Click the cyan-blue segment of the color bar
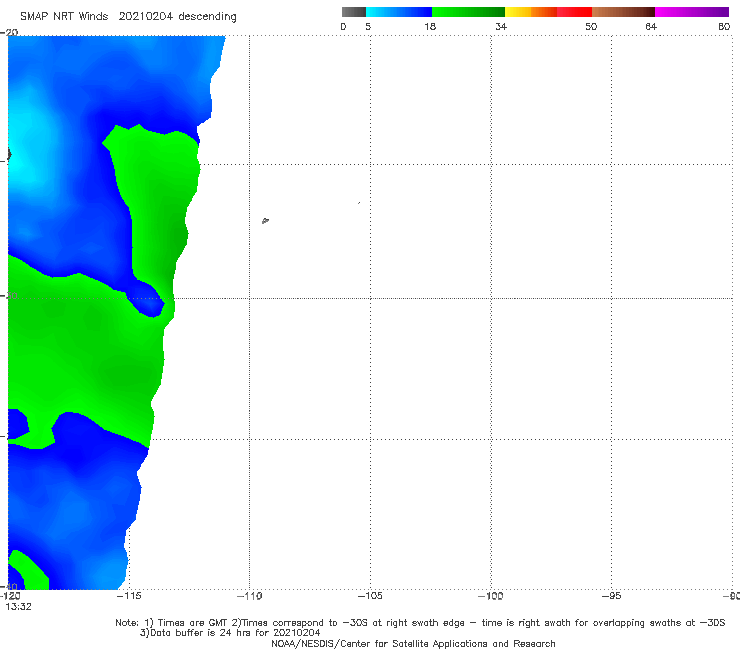This screenshot has width=740, height=650. coord(399,12)
